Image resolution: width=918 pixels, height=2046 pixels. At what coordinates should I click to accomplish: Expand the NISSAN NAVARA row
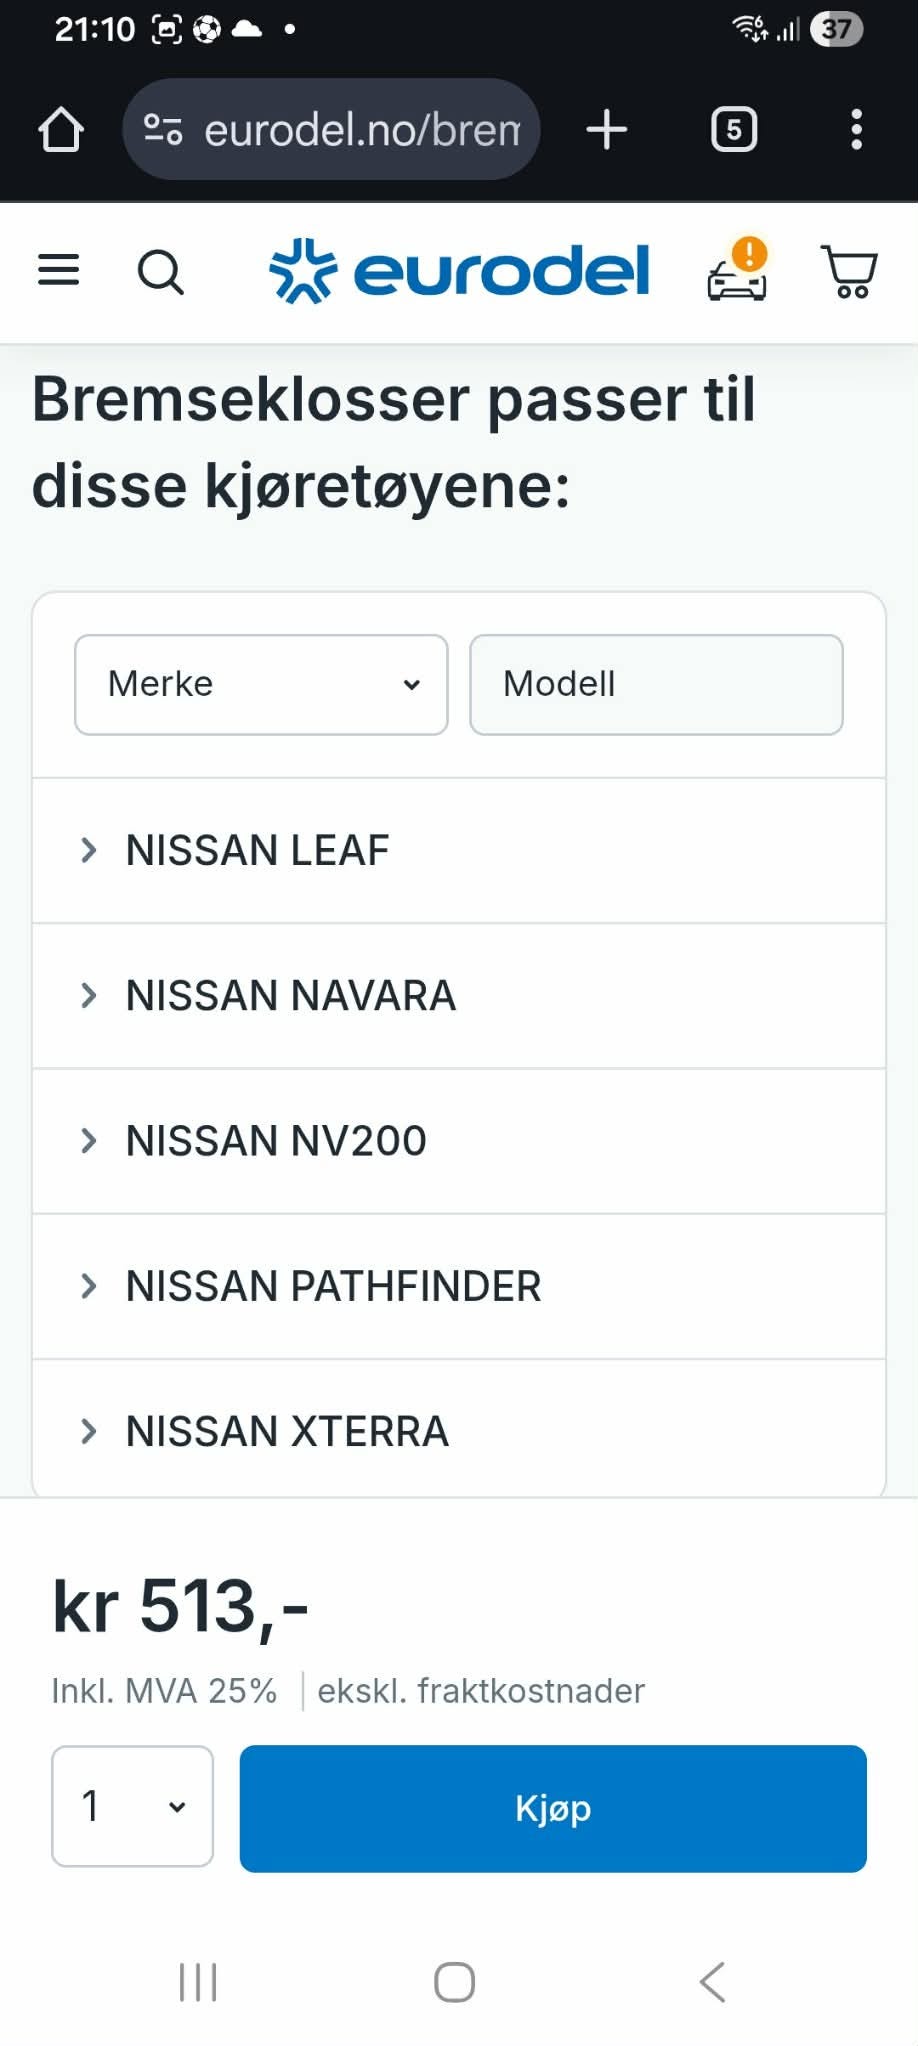[x=459, y=996]
